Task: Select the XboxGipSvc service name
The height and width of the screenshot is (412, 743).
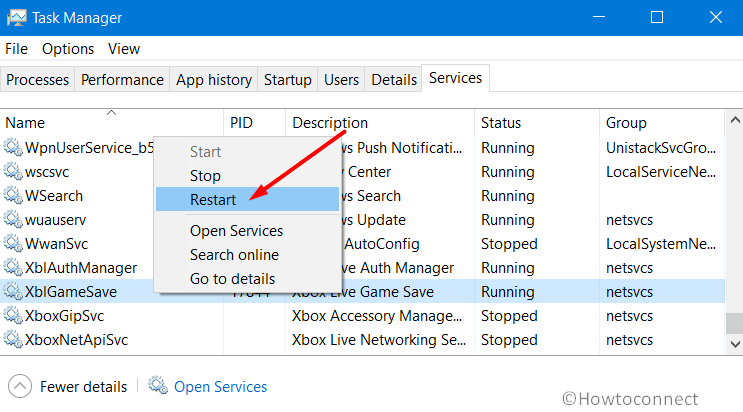Action: [64, 316]
